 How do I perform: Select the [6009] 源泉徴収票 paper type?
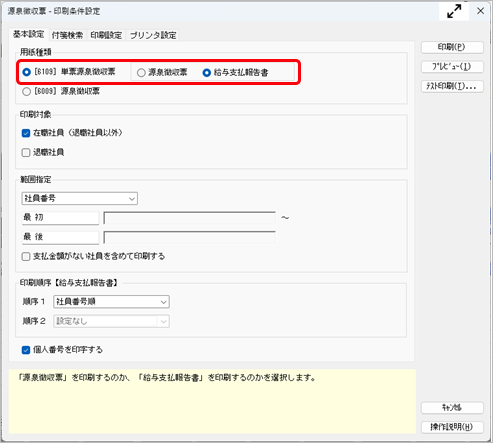pos(61,91)
